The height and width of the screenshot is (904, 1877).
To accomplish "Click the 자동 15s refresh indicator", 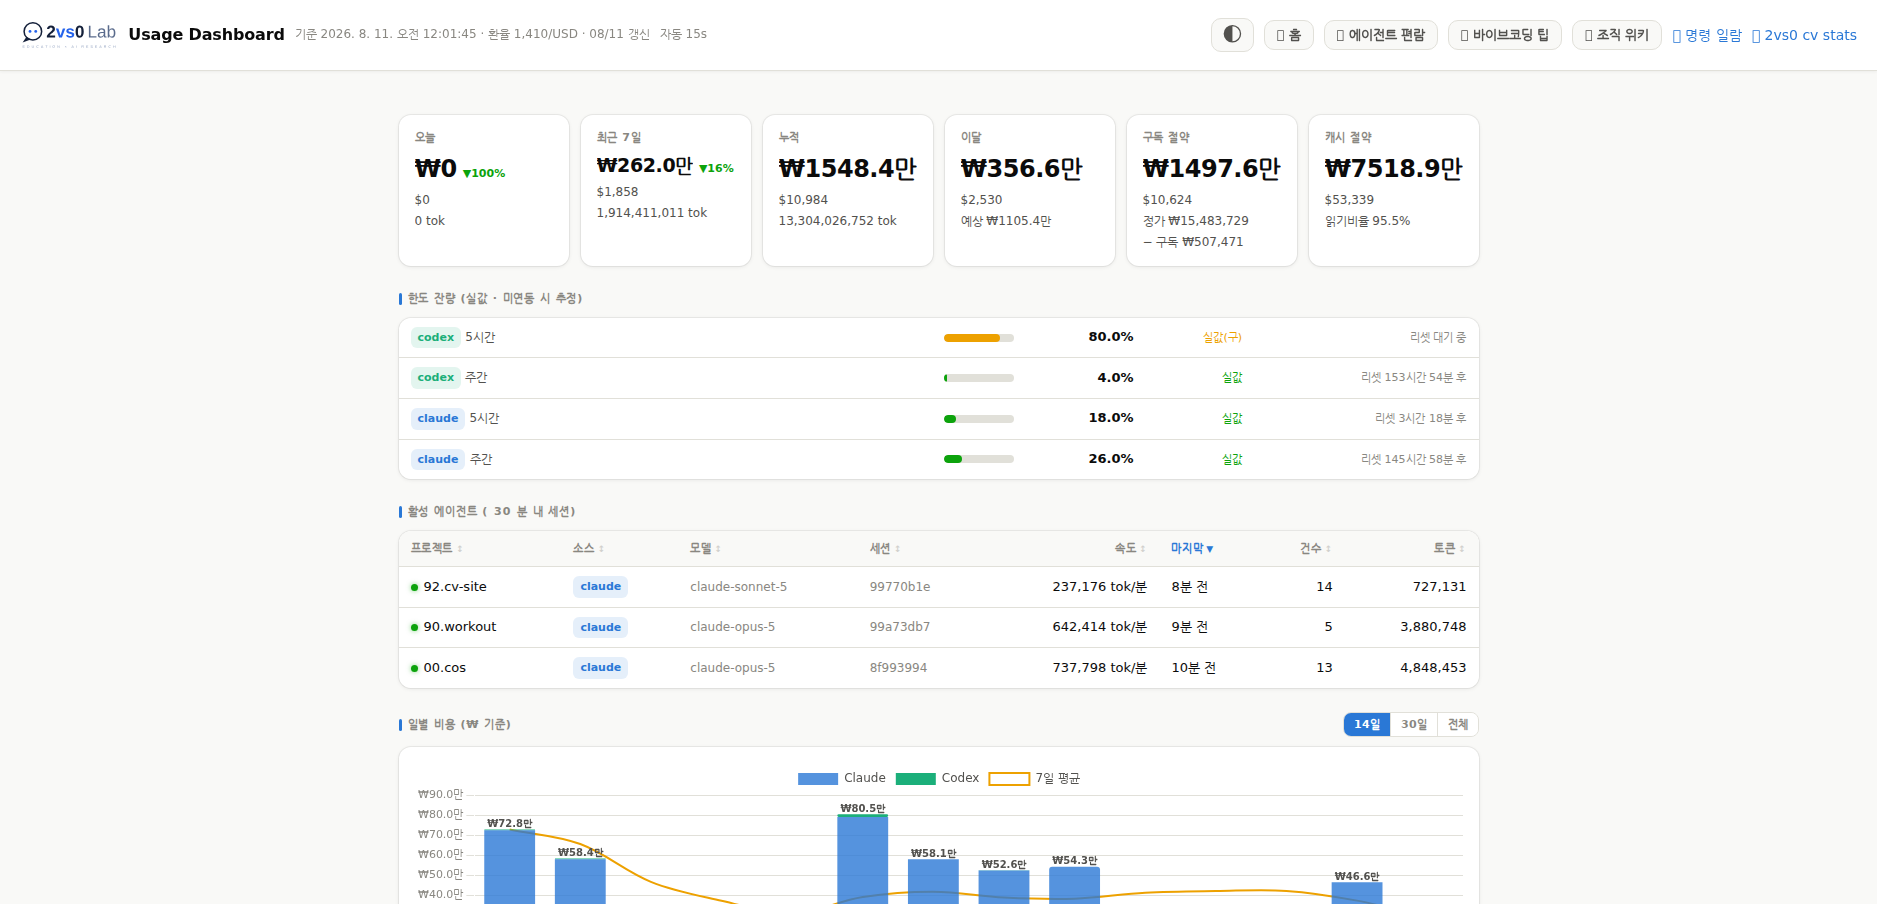I will 683,34.
